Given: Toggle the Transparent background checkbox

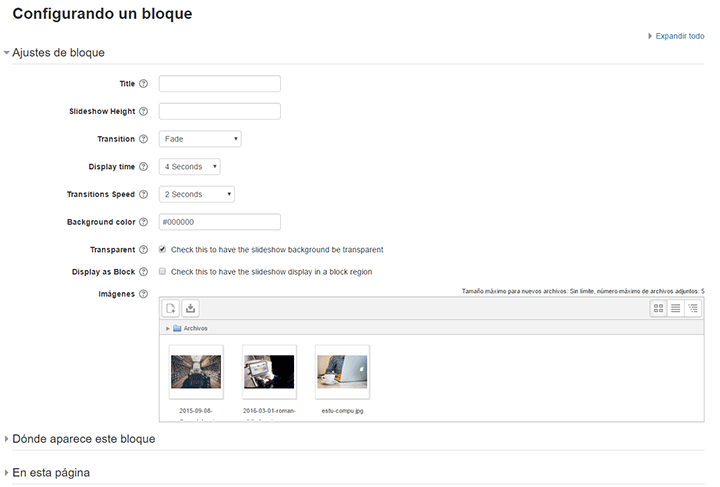Looking at the screenshot, I should point(162,249).
